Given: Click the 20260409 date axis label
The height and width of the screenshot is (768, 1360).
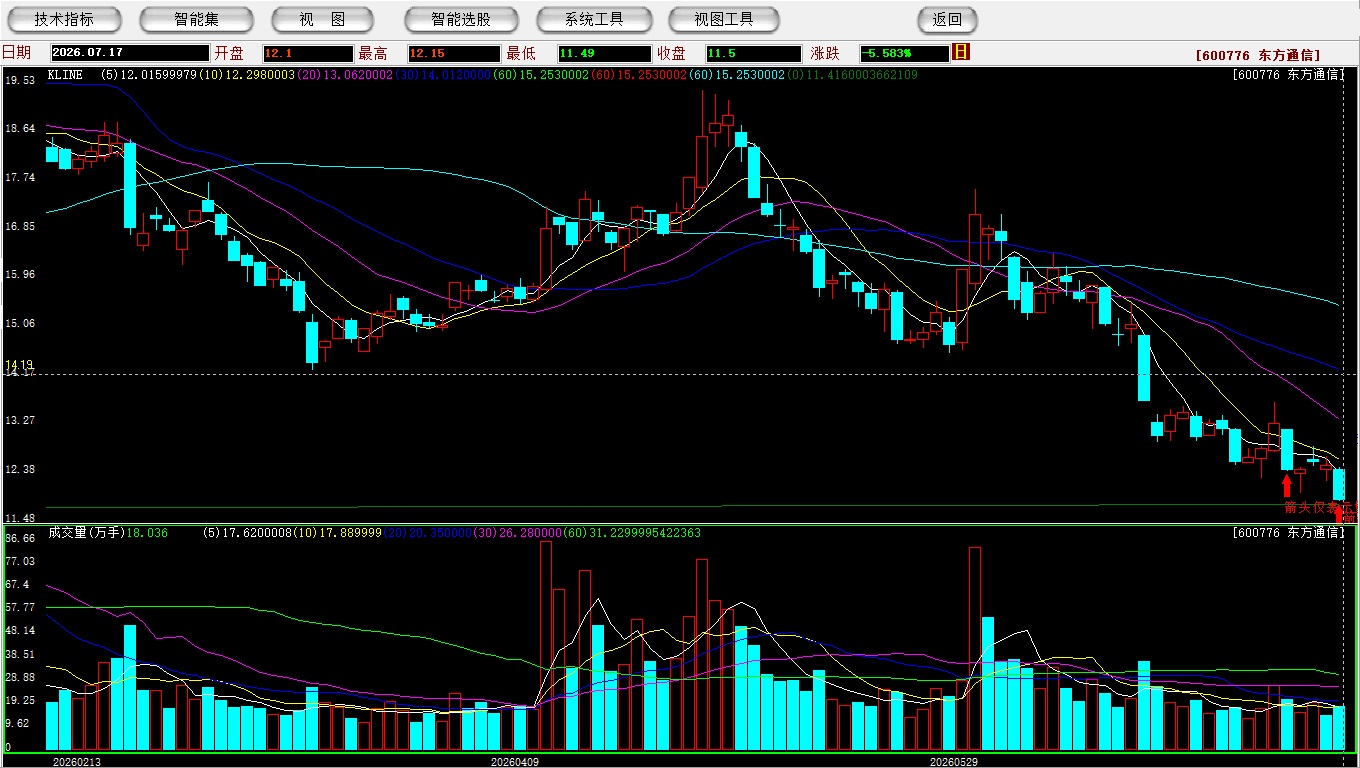Looking at the screenshot, I should [x=515, y=761].
